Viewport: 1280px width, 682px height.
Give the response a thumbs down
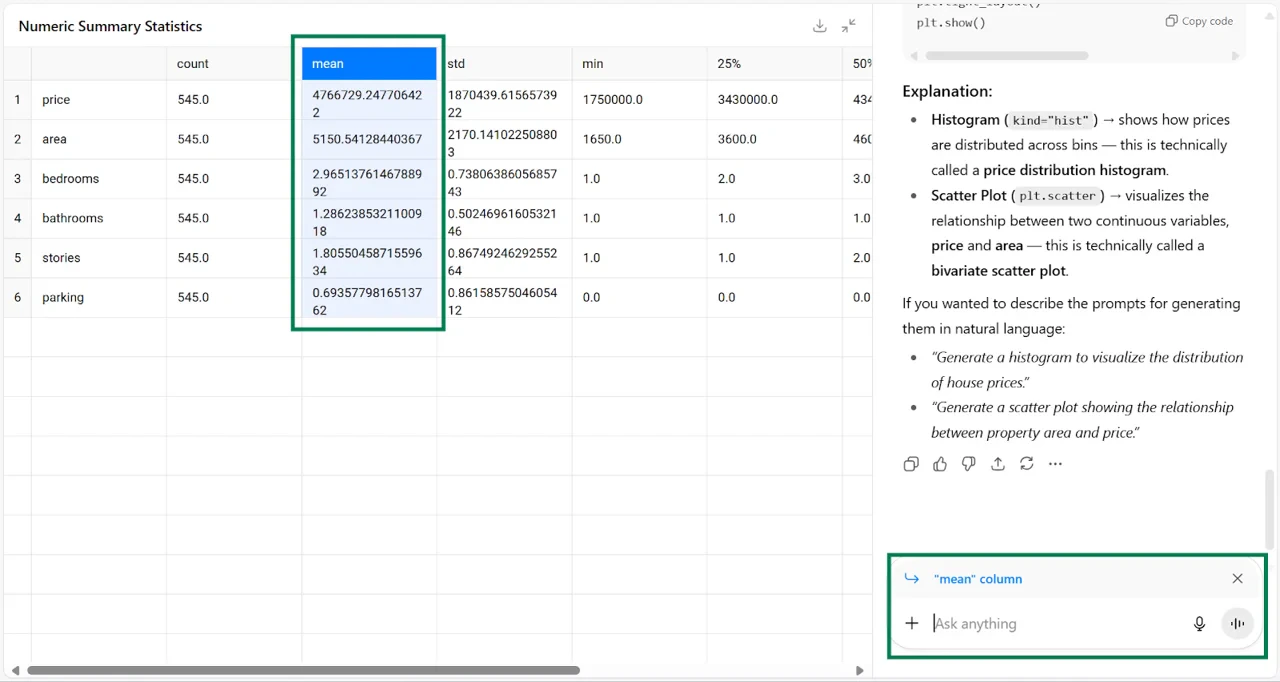tap(968, 463)
